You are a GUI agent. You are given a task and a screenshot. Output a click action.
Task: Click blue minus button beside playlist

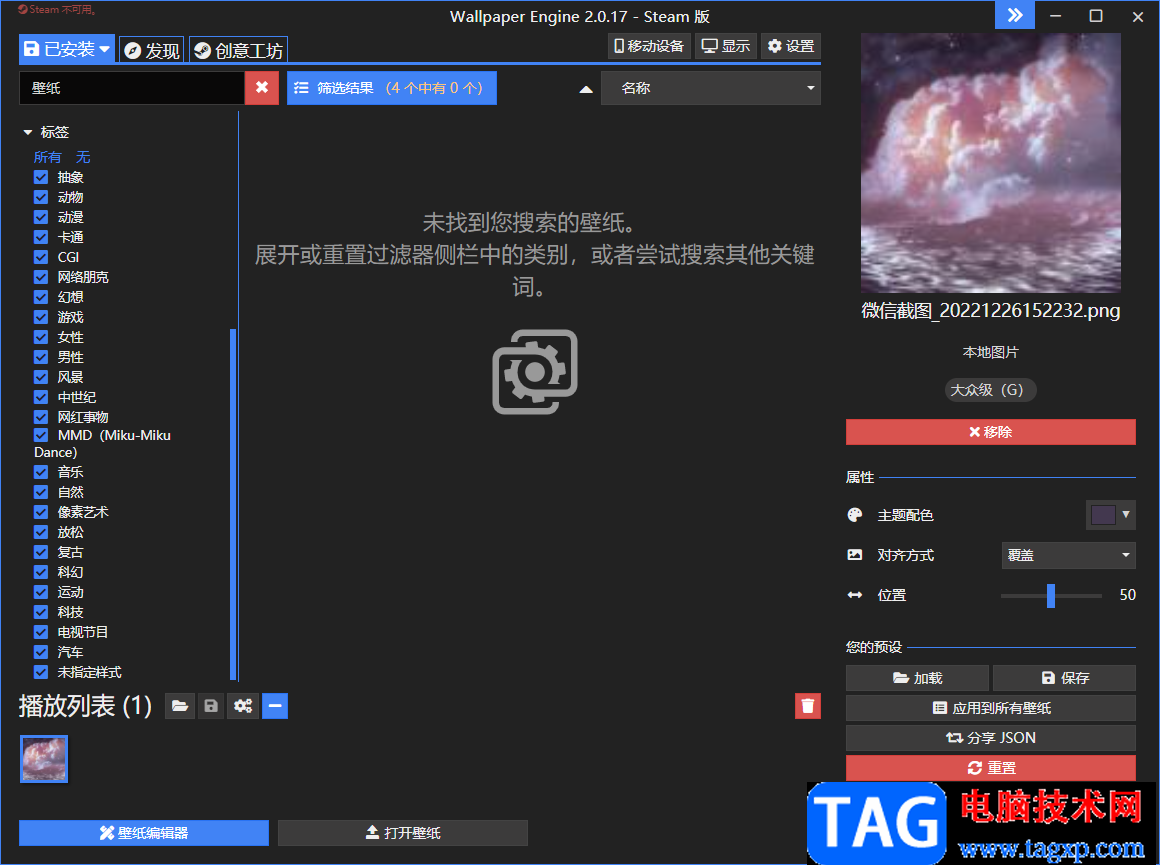tap(274, 706)
